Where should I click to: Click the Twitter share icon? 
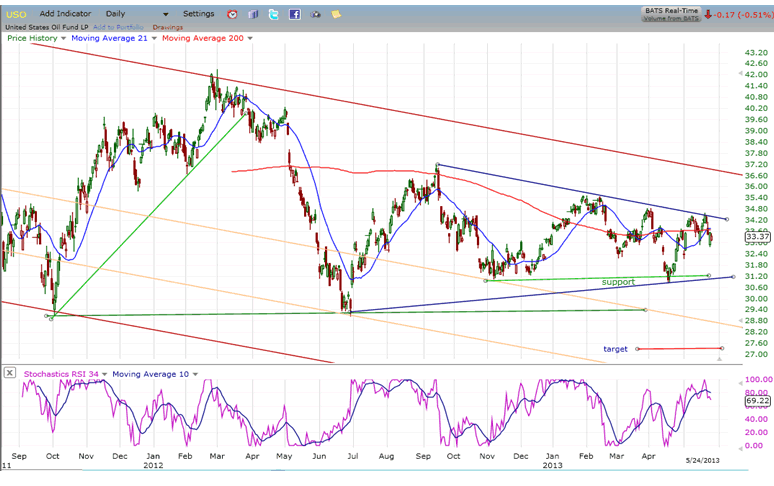pos(274,14)
